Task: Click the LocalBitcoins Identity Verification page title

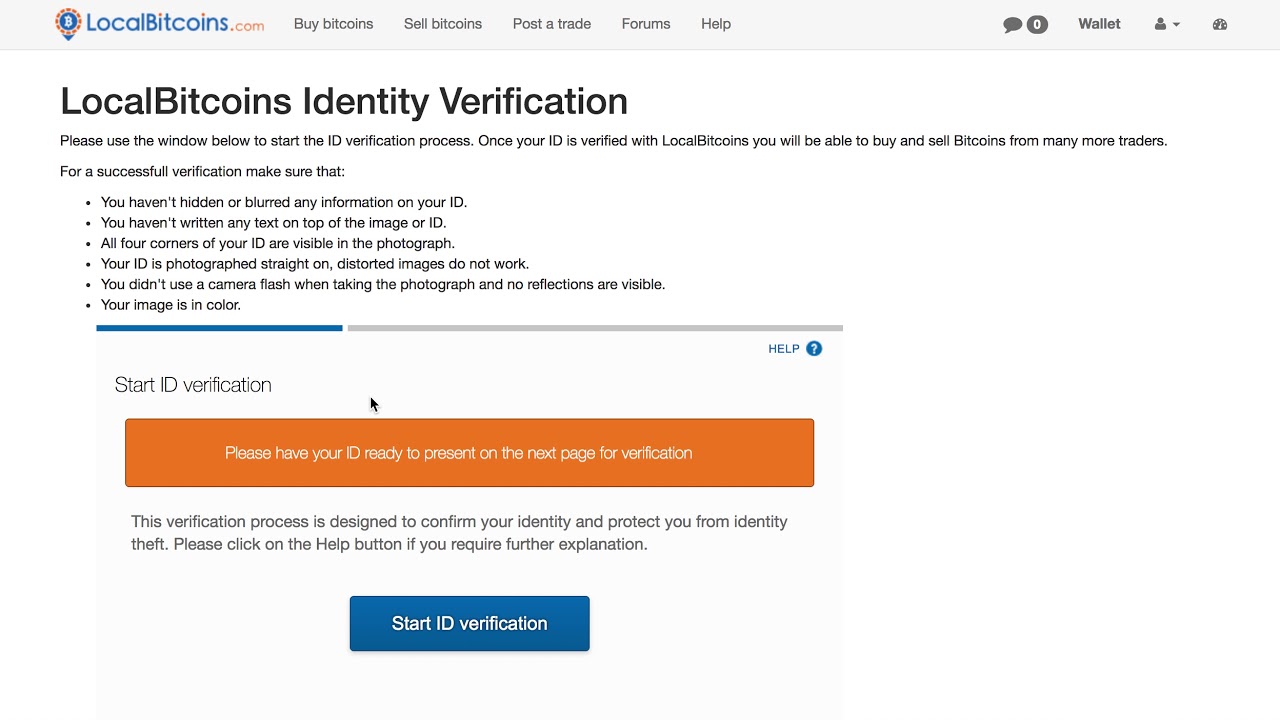Action: pos(344,101)
